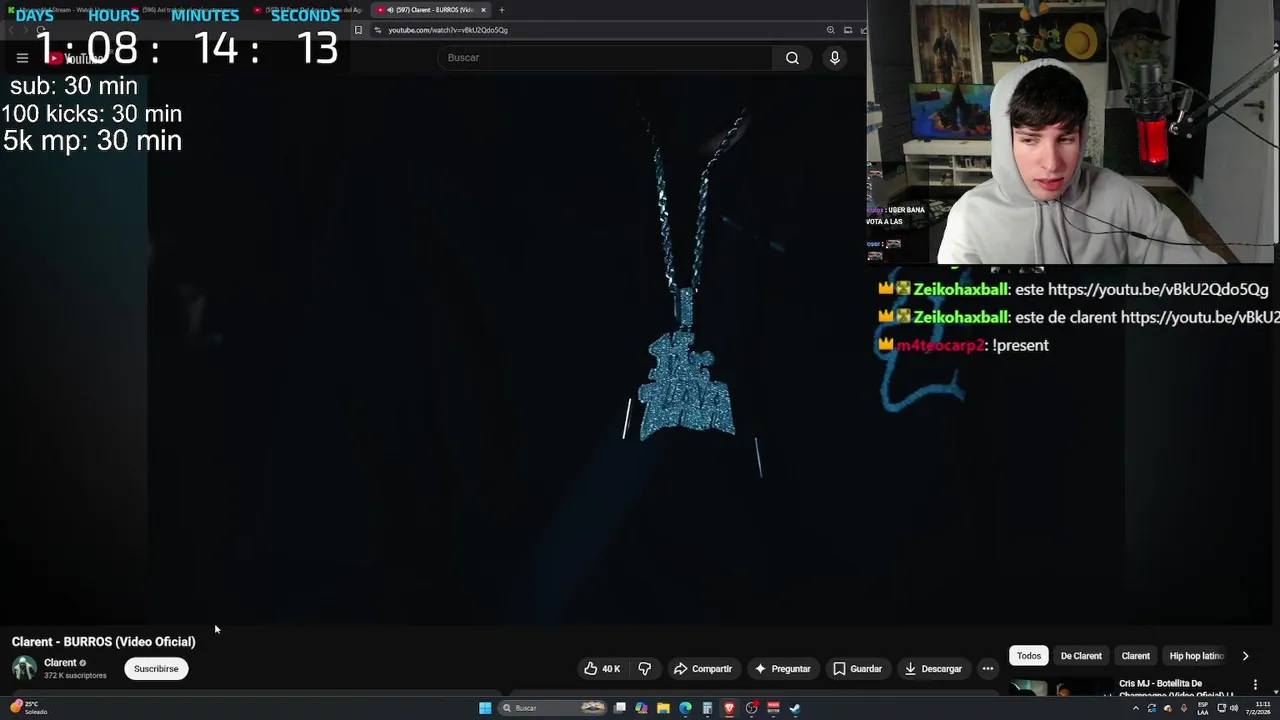Open a new browser tab
The image size is (1280, 720).
(502, 10)
